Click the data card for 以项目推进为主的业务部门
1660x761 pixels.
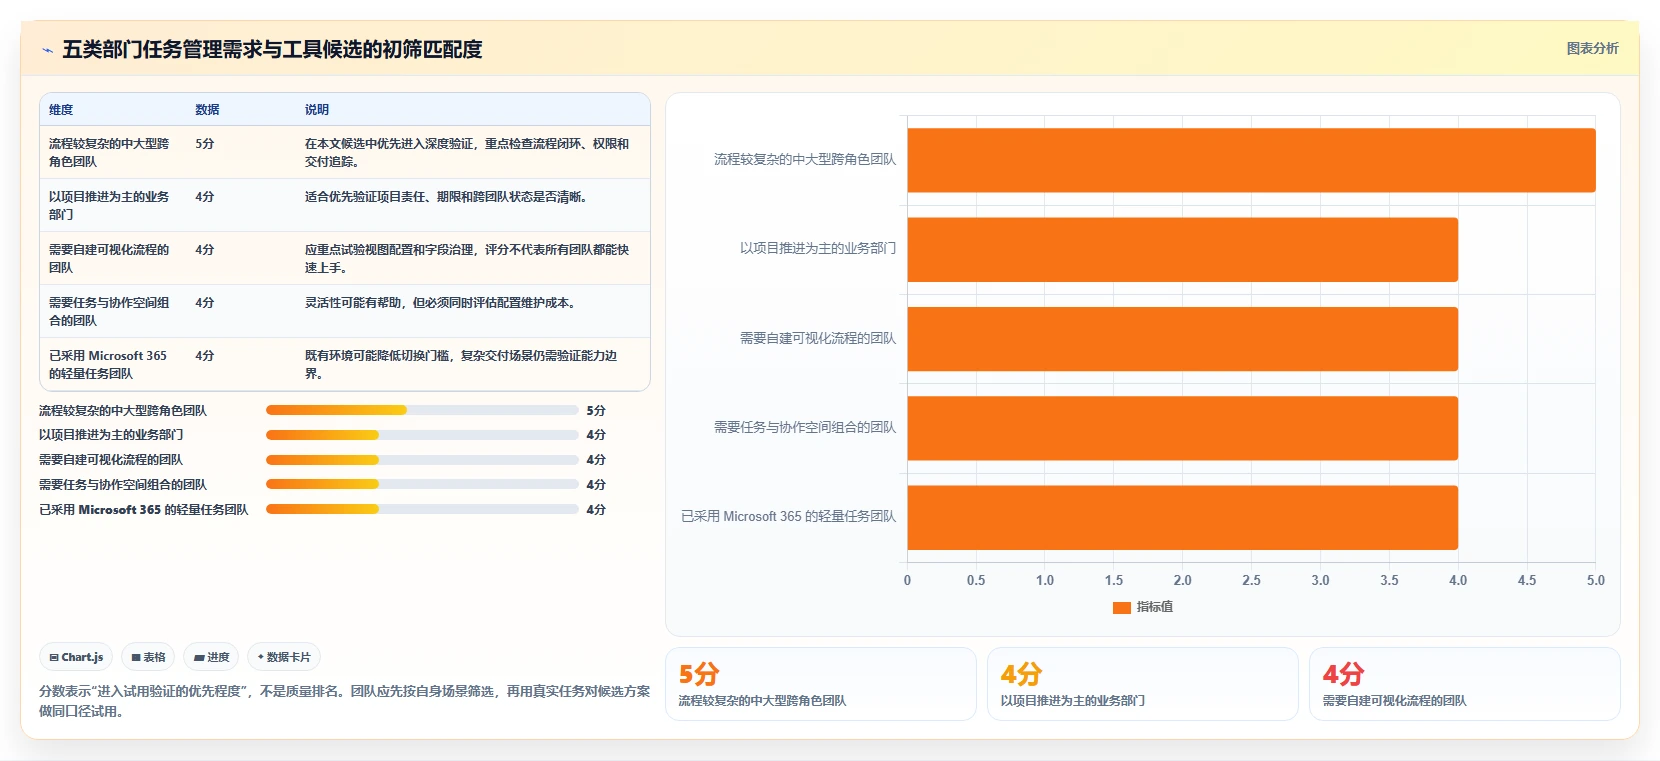(1143, 684)
